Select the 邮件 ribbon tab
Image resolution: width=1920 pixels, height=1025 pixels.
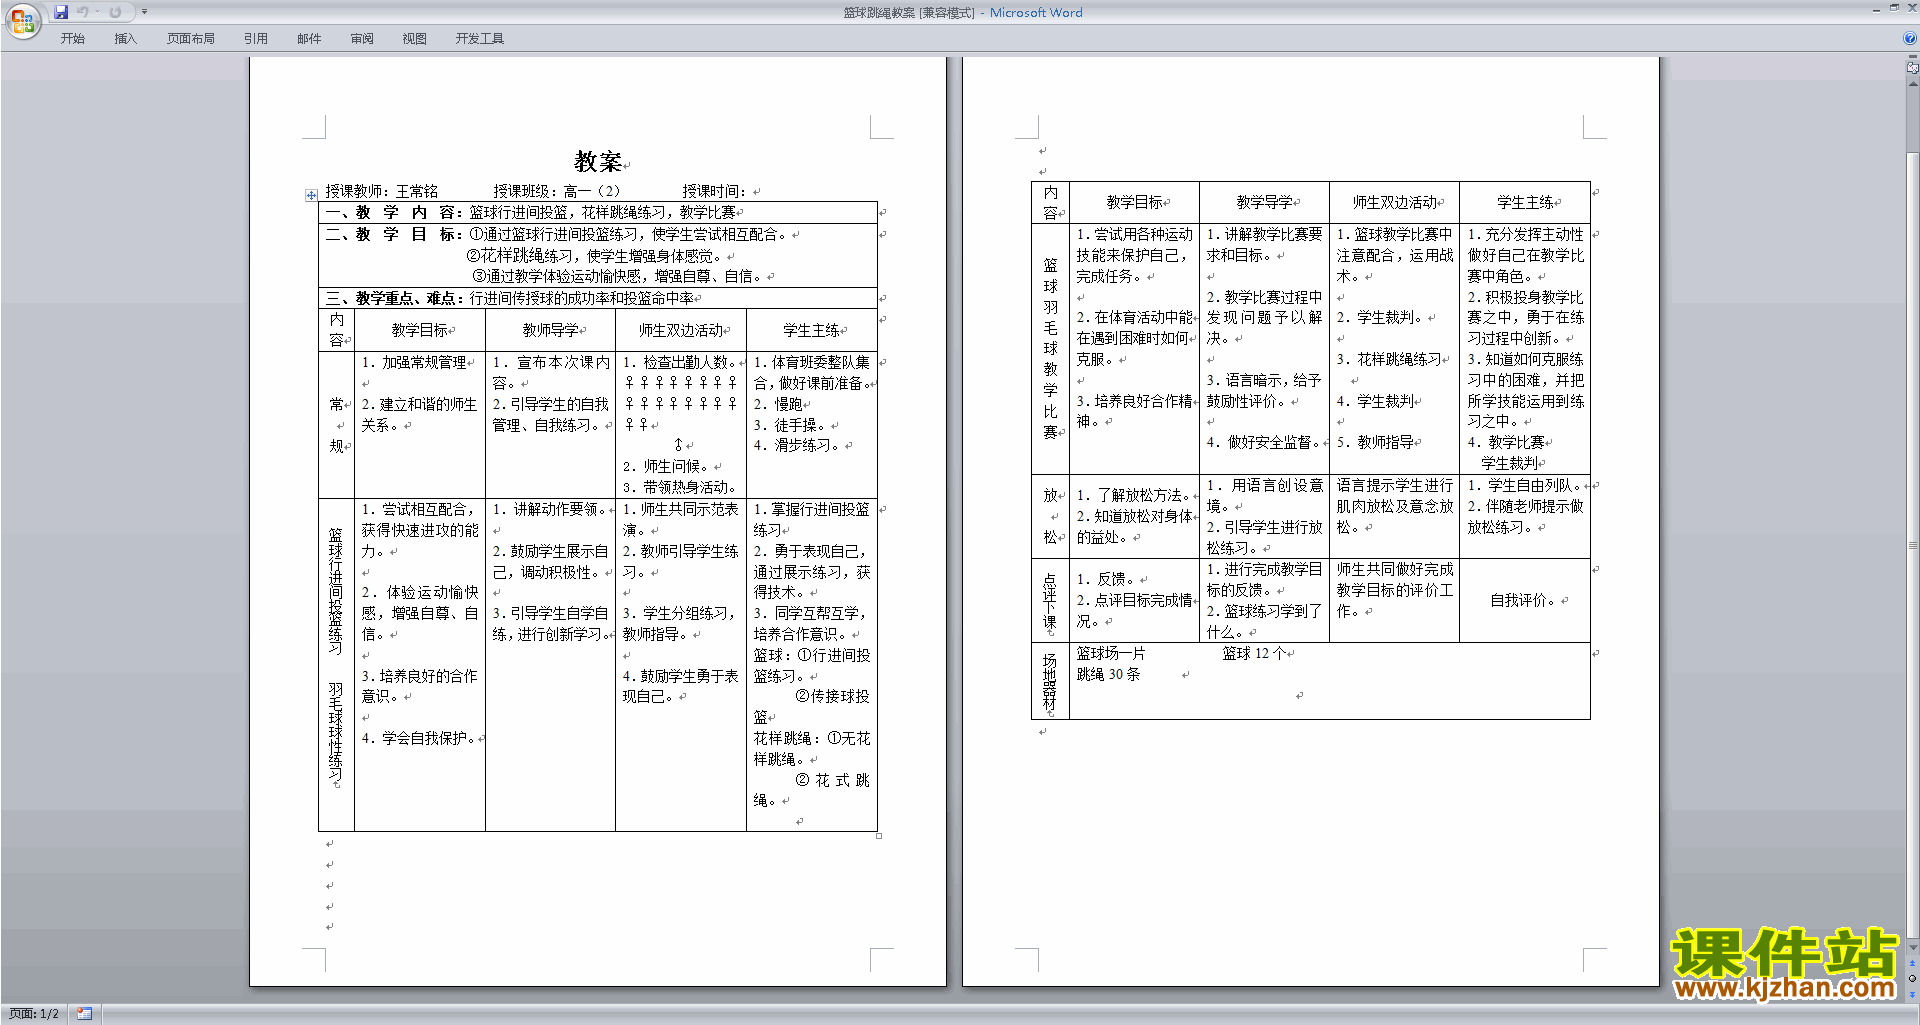309,39
